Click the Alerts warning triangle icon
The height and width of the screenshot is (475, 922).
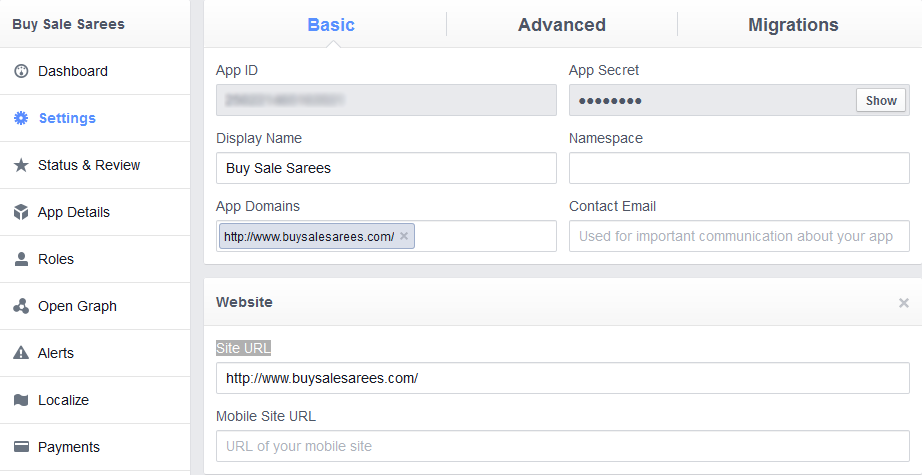pyautogui.click(x=21, y=353)
